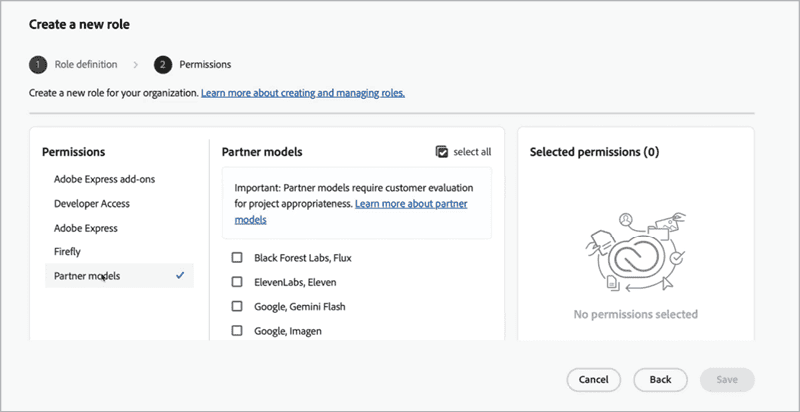Click the checkmark beside Partner models
Viewport: 800px width, 412px height.
[180, 275]
